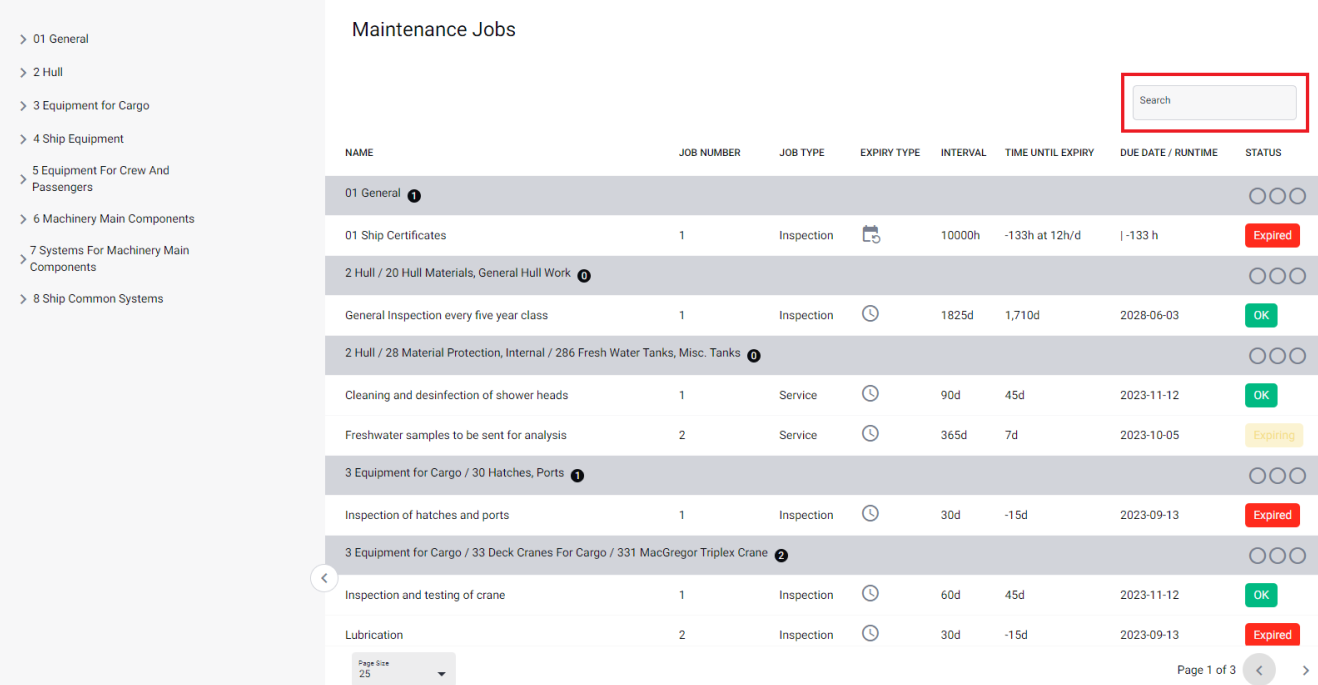Viewport: 1318px width, 685px height.
Task: Click count badge after General Hull Work group
Action: (584, 275)
